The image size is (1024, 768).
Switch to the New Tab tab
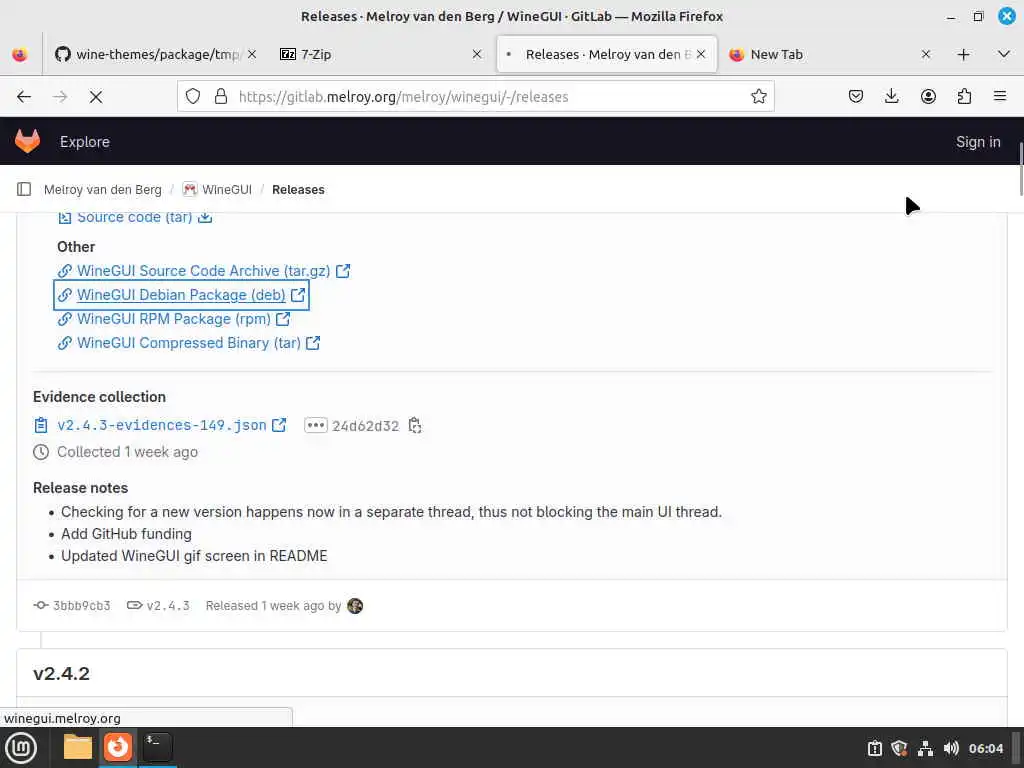(x=829, y=55)
